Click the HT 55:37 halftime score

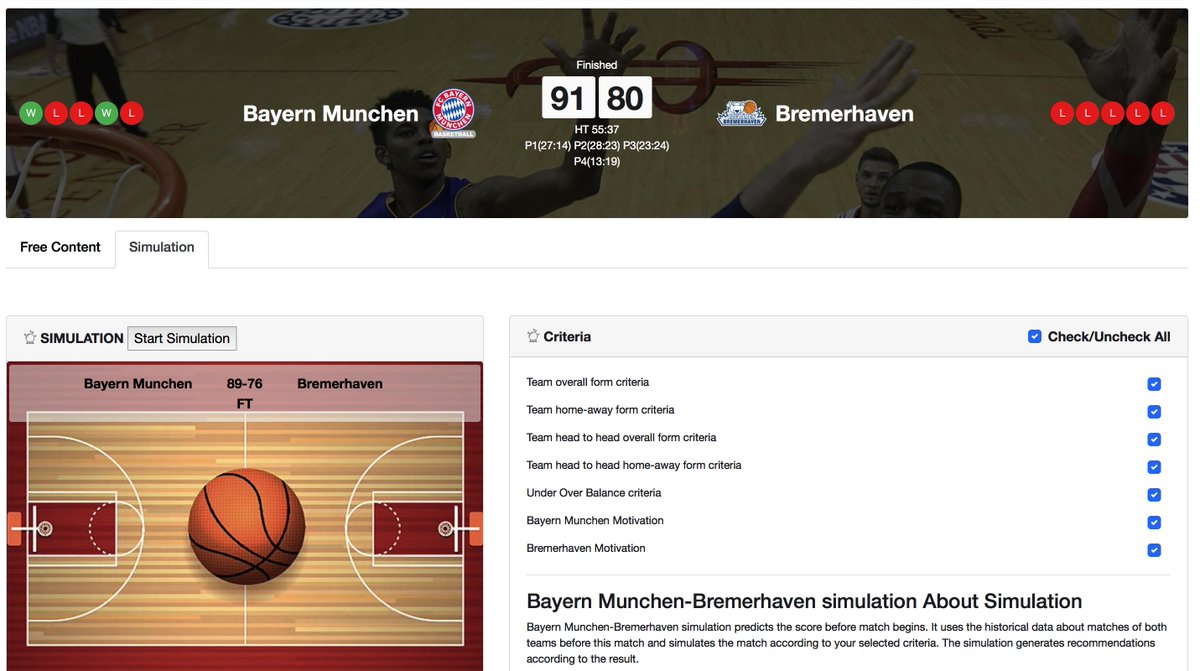[597, 130]
